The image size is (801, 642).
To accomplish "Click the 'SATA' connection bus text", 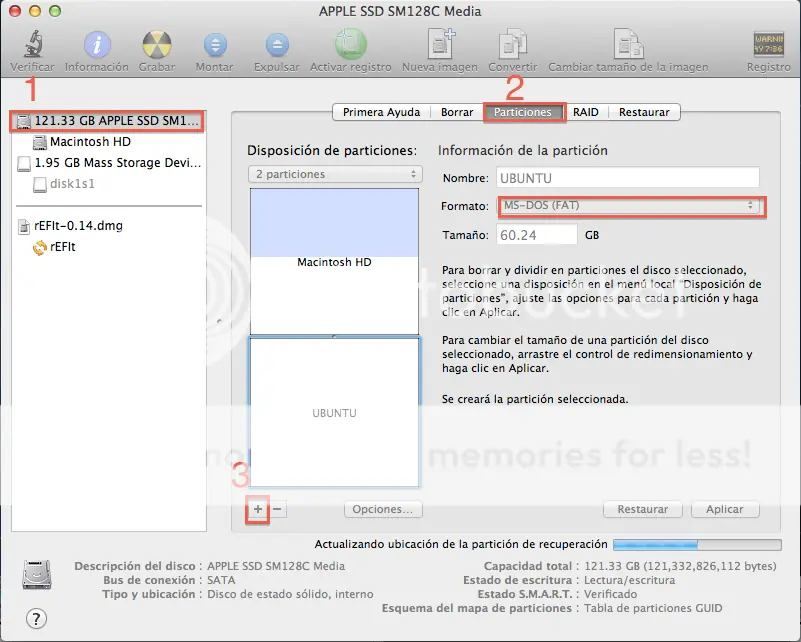I will [221, 580].
